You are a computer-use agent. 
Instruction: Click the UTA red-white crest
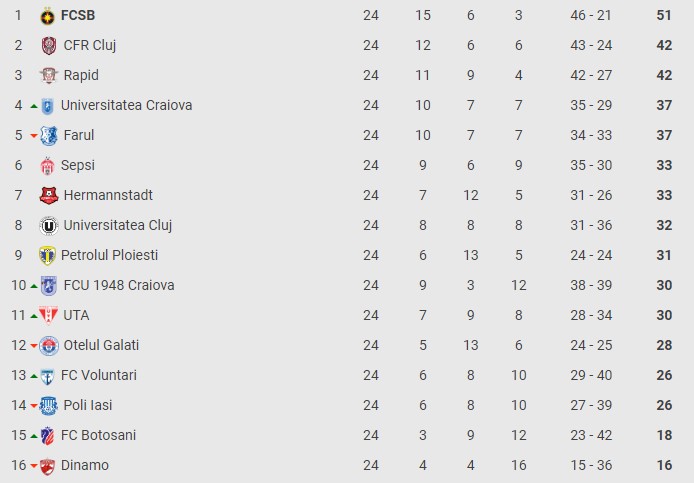(49, 316)
